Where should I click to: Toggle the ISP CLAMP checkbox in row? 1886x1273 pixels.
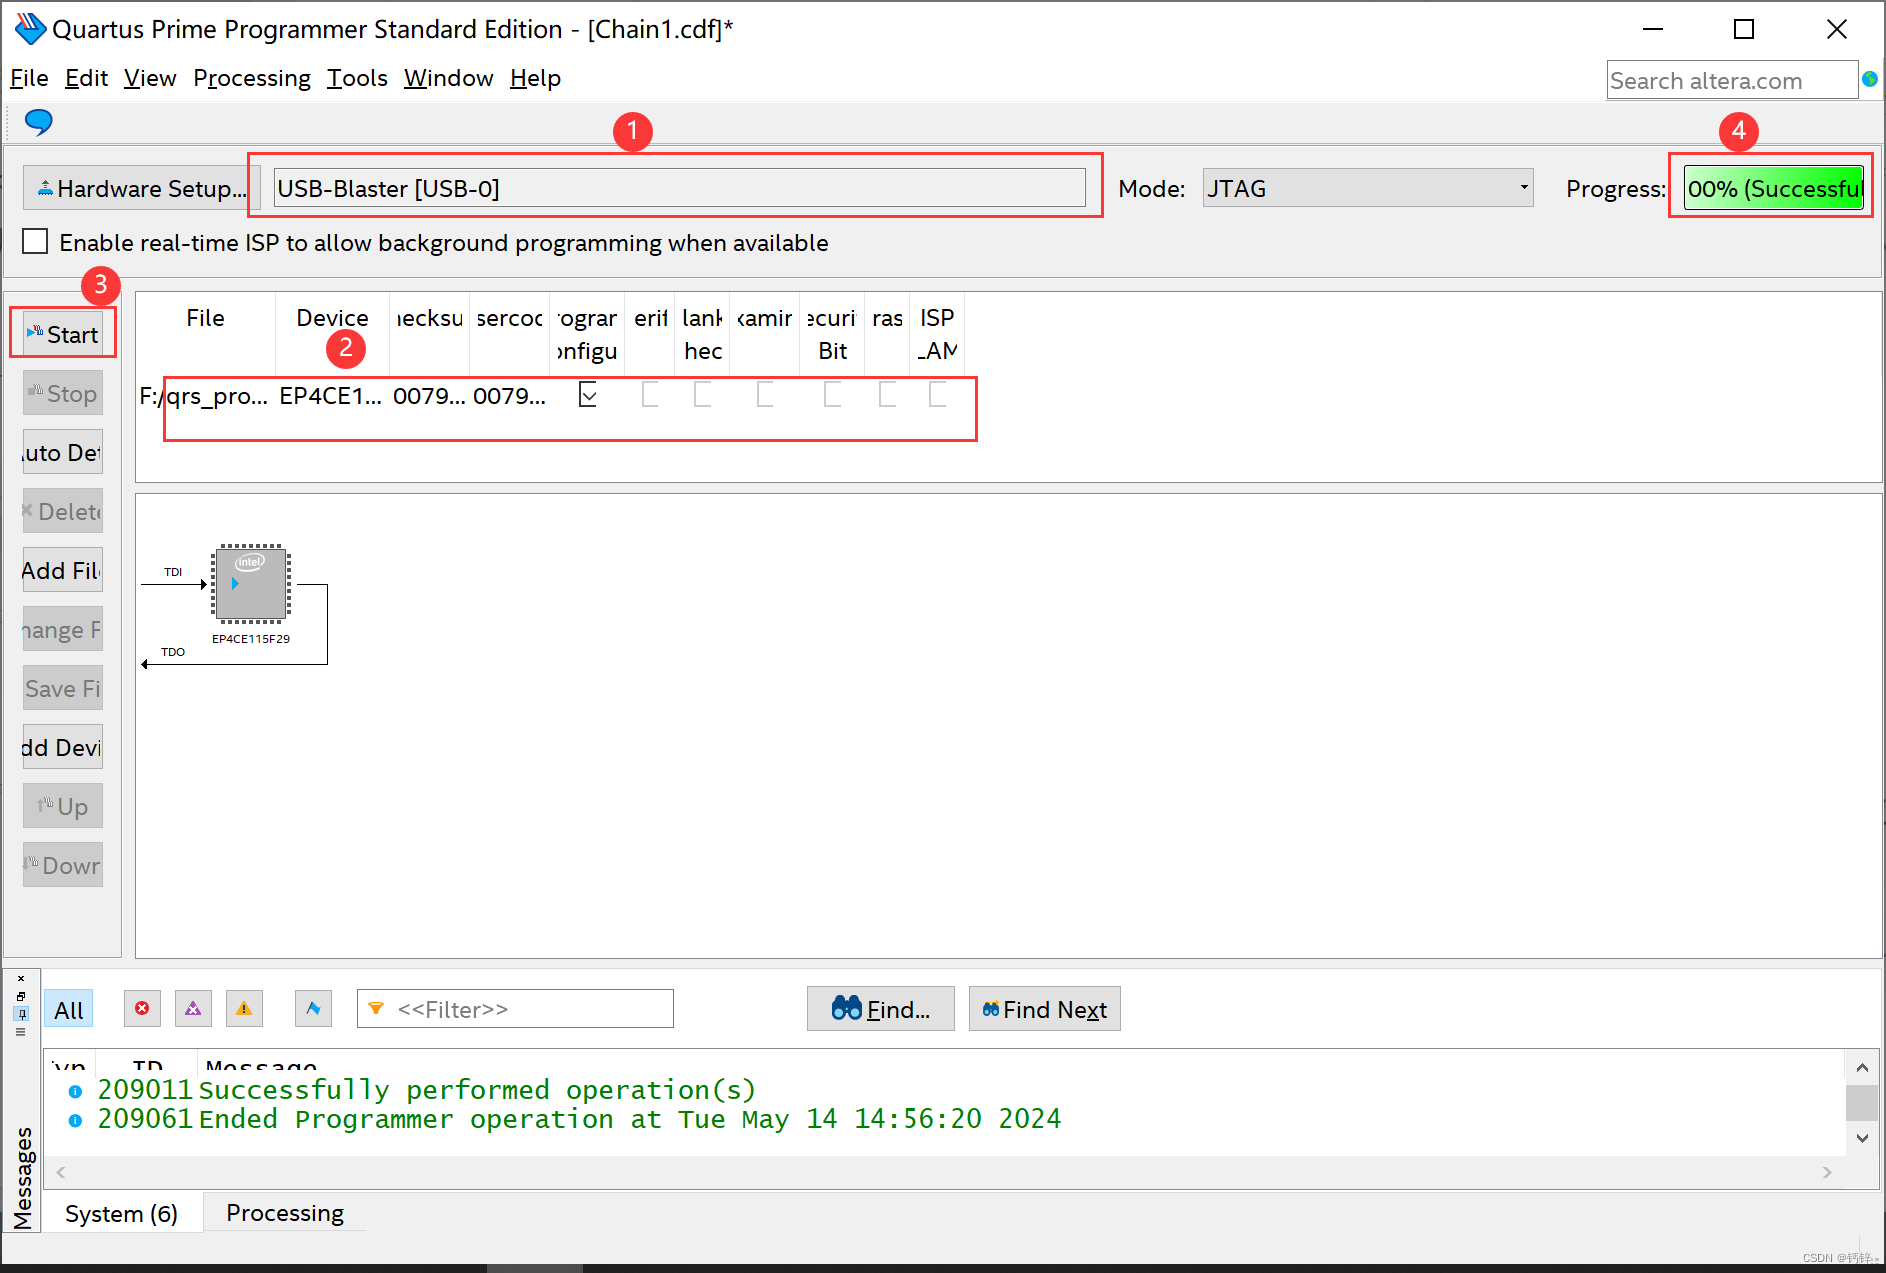click(937, 394)
